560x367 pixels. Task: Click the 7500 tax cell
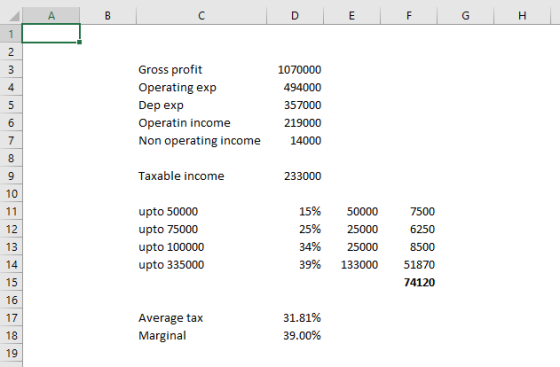pos(409,211)
